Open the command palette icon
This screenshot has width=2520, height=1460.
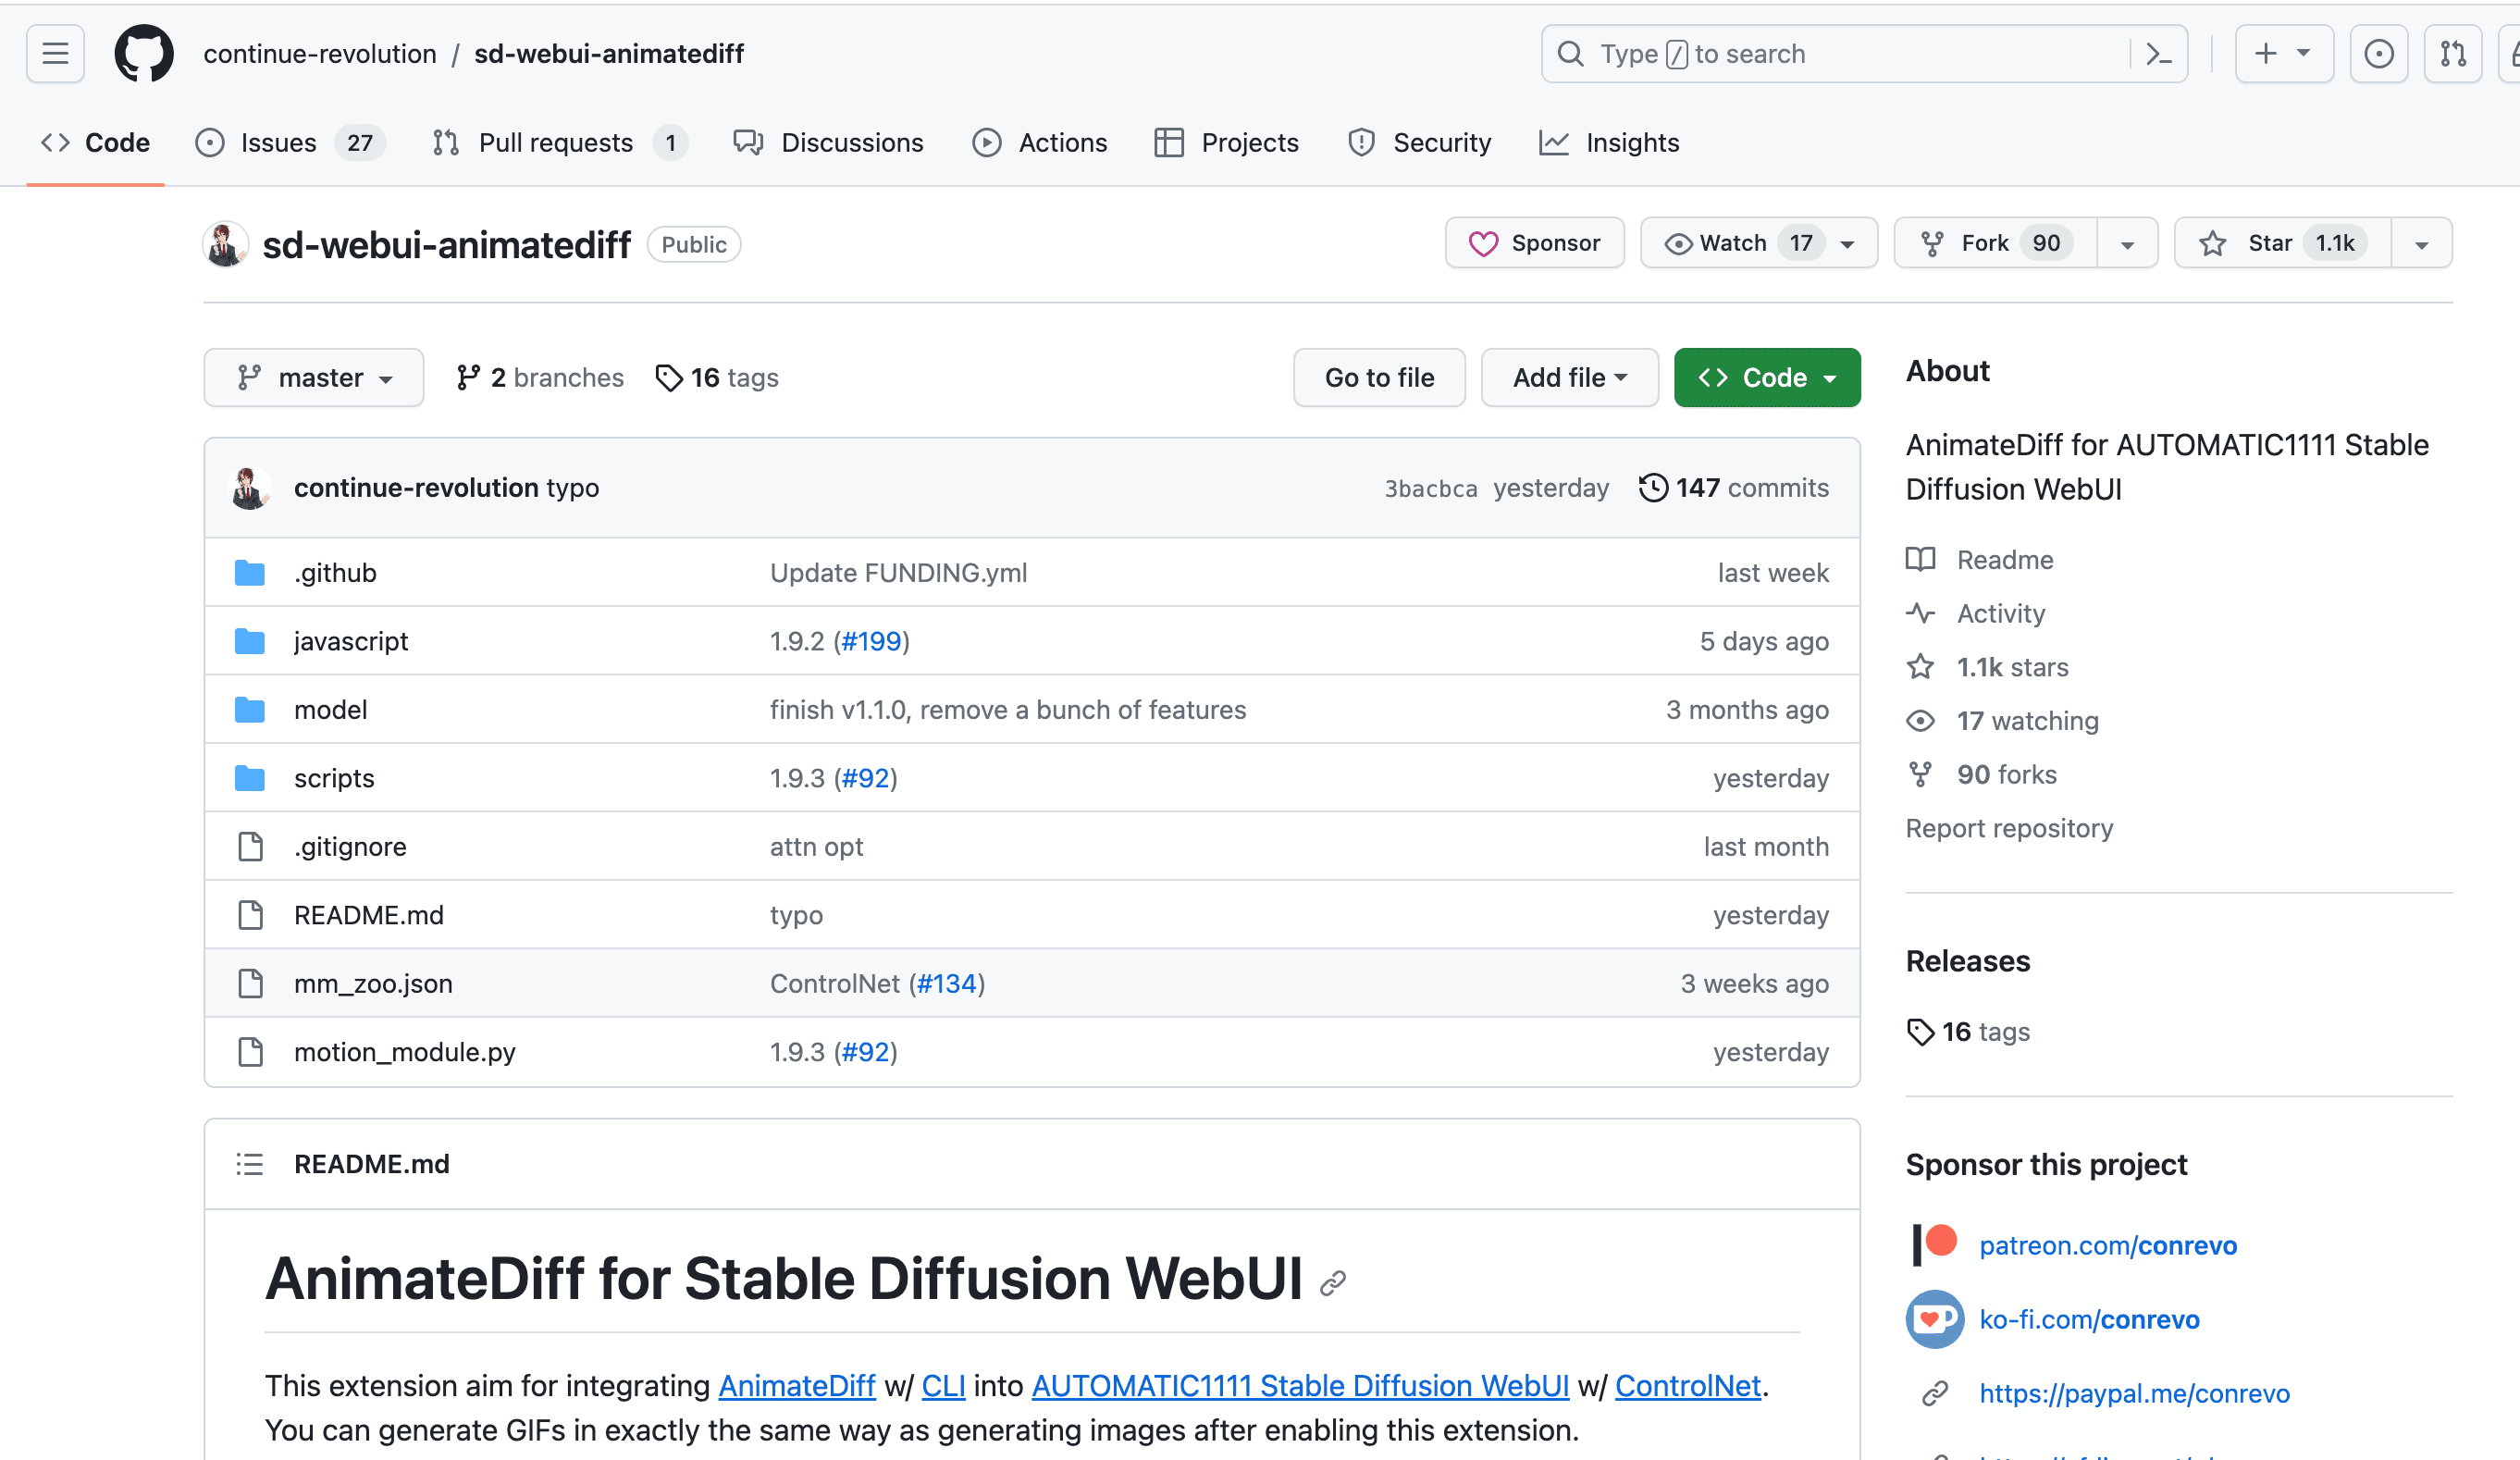pyautogui.click(x=2159, y=54)
